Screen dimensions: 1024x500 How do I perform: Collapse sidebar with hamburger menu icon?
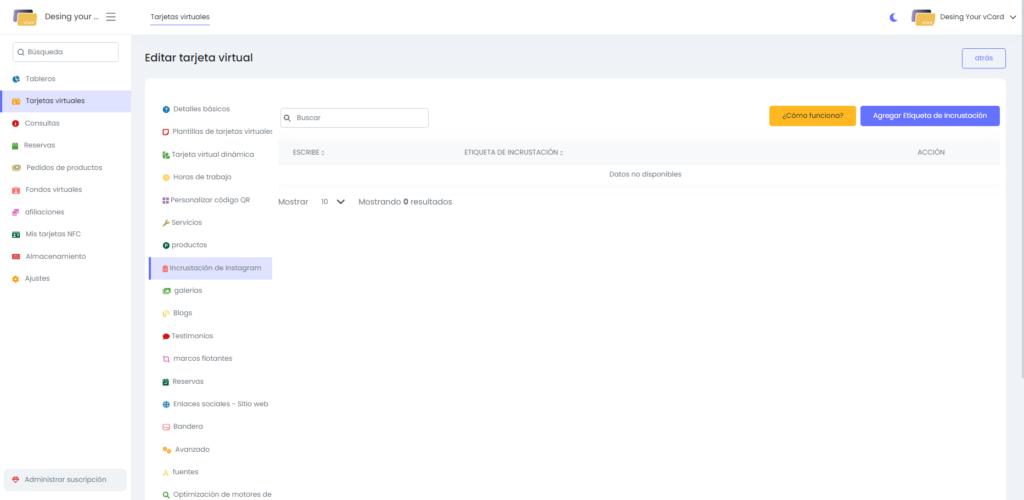(111, 17)
